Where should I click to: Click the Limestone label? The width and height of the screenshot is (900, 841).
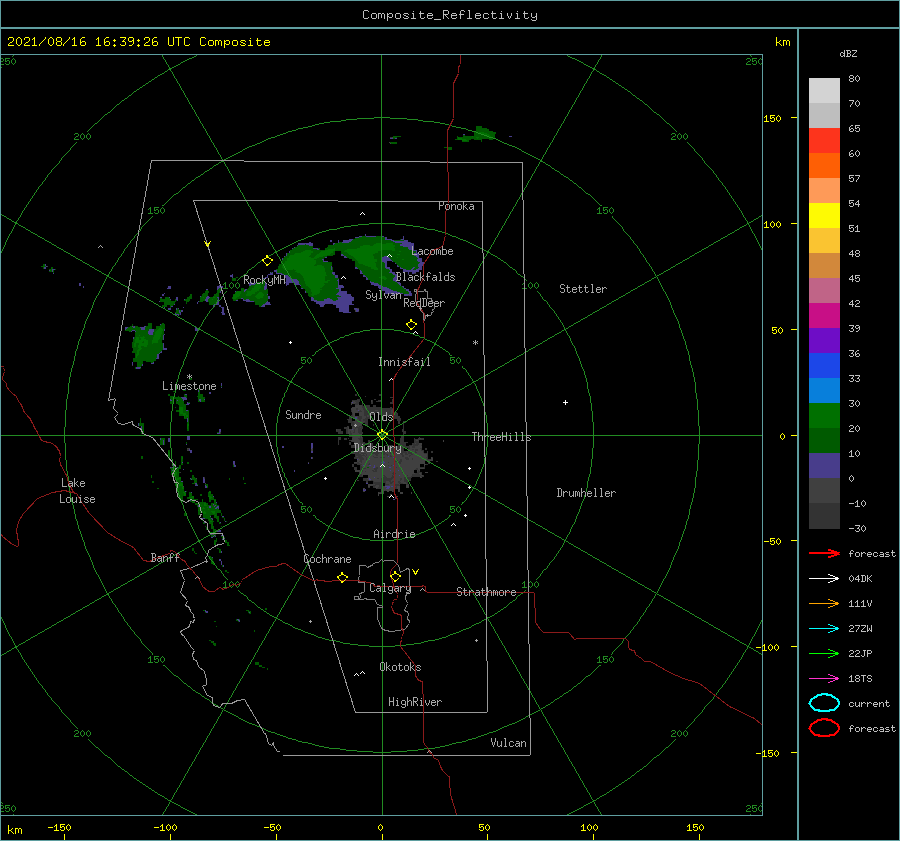coord(189,386)
